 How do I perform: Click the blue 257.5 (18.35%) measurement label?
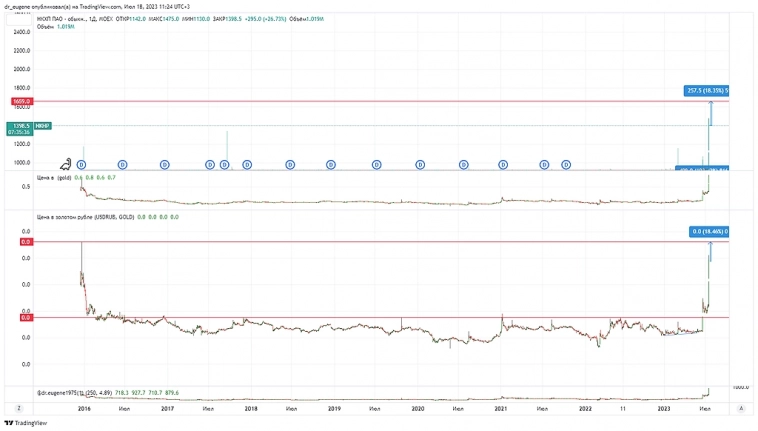click(706, 91)
